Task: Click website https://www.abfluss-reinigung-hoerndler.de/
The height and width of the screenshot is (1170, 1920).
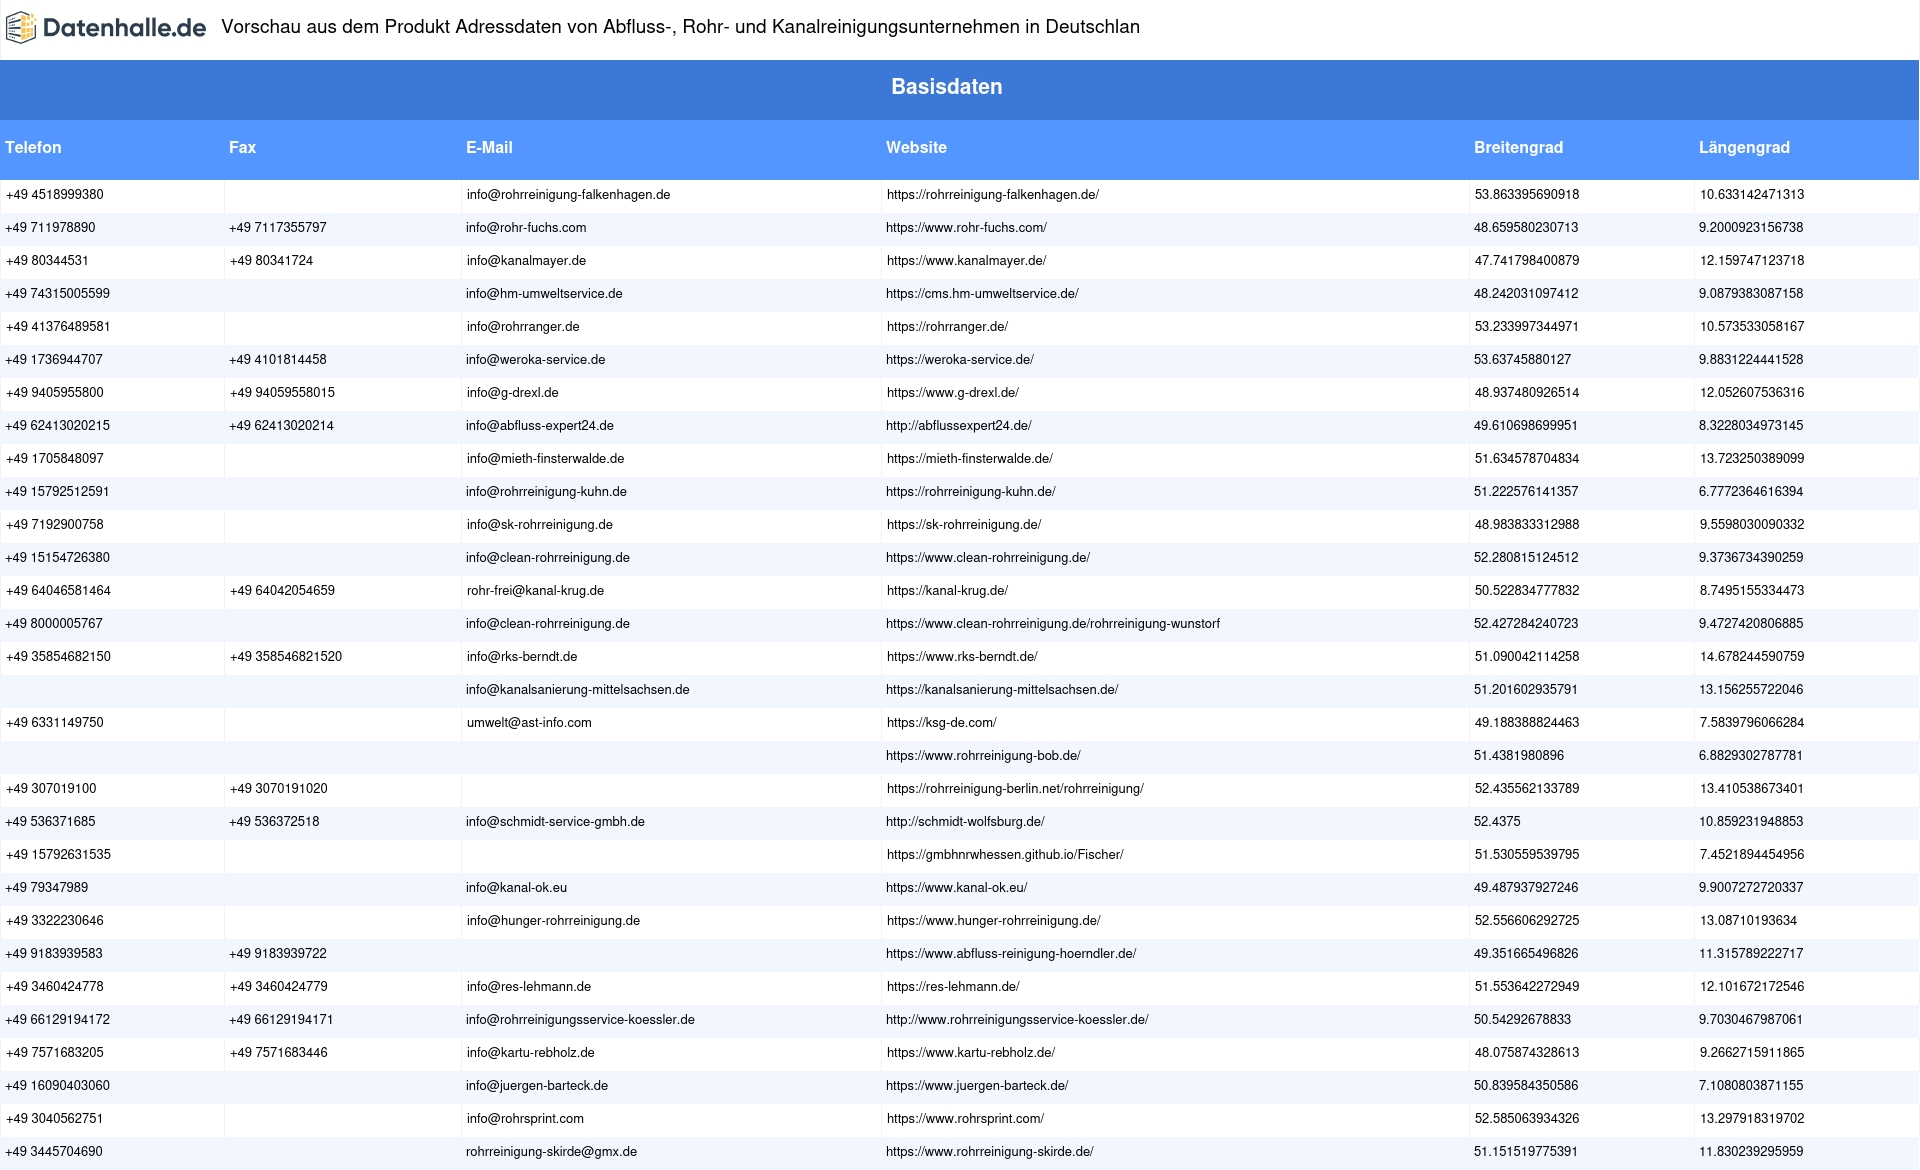Action: click(x=1011, y=954)
